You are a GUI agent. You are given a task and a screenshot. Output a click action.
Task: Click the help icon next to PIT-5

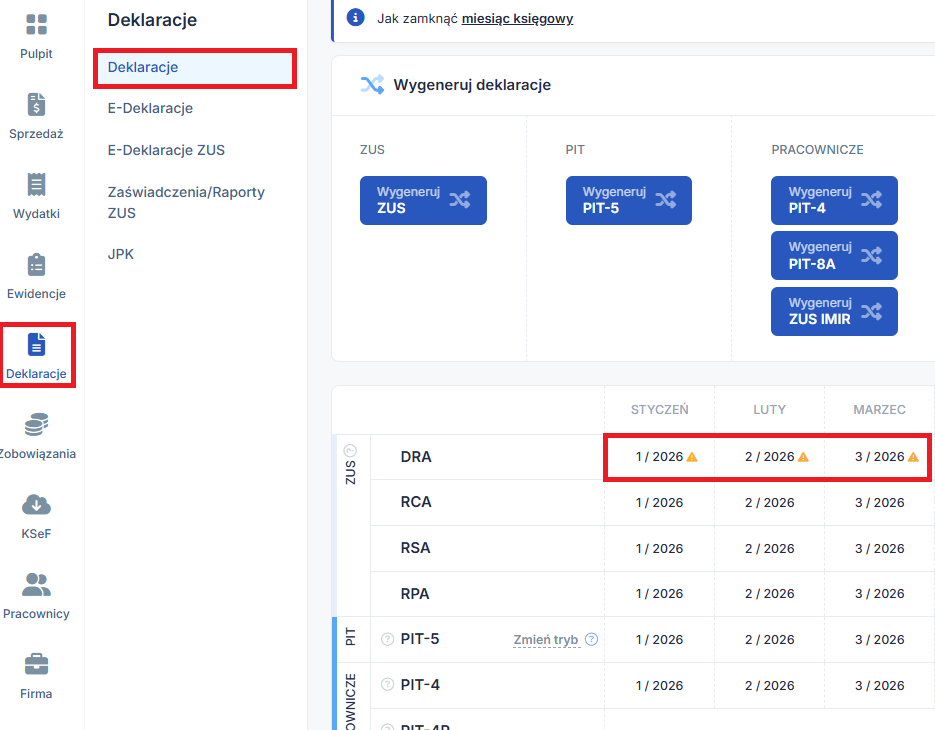(x=388, y=639)
